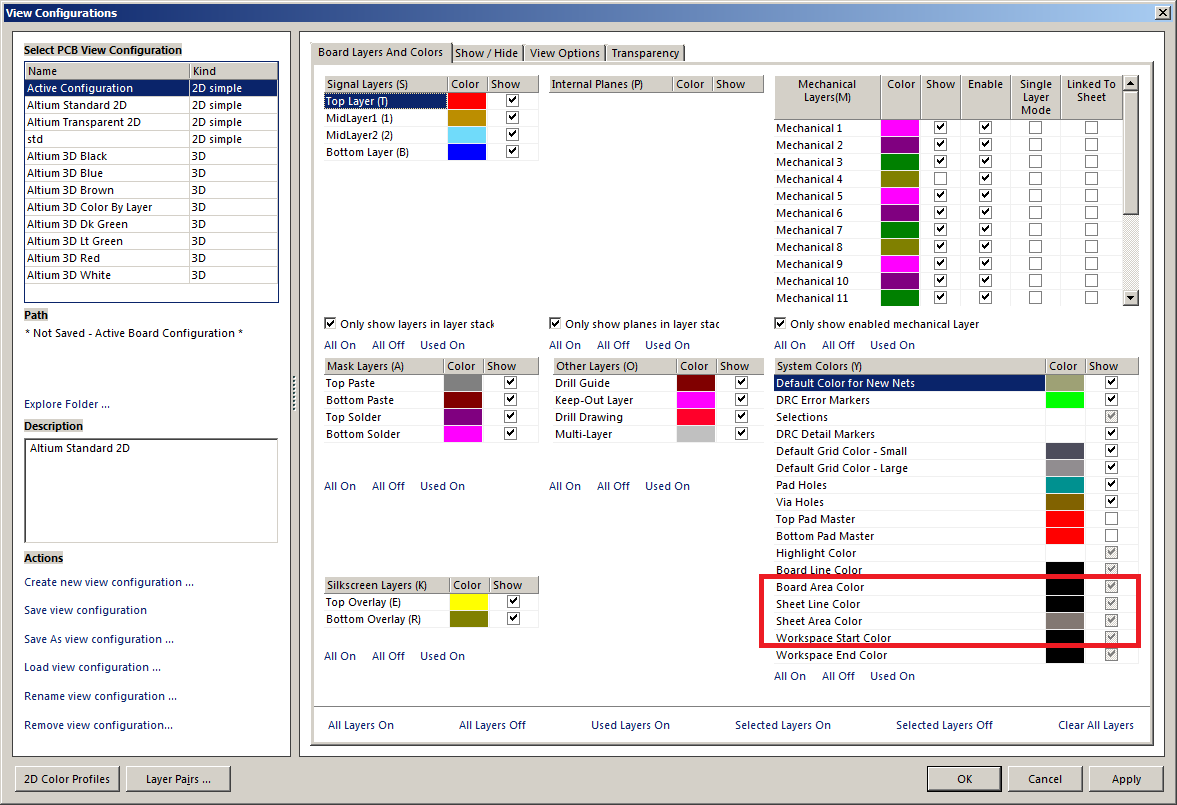Check Linked To Sheet for Mechanical 3

click(x=1091, y=162)
